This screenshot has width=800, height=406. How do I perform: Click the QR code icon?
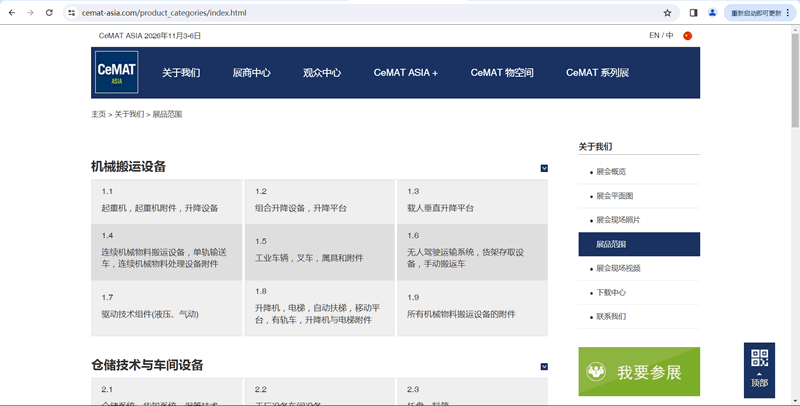pos(759,358)
